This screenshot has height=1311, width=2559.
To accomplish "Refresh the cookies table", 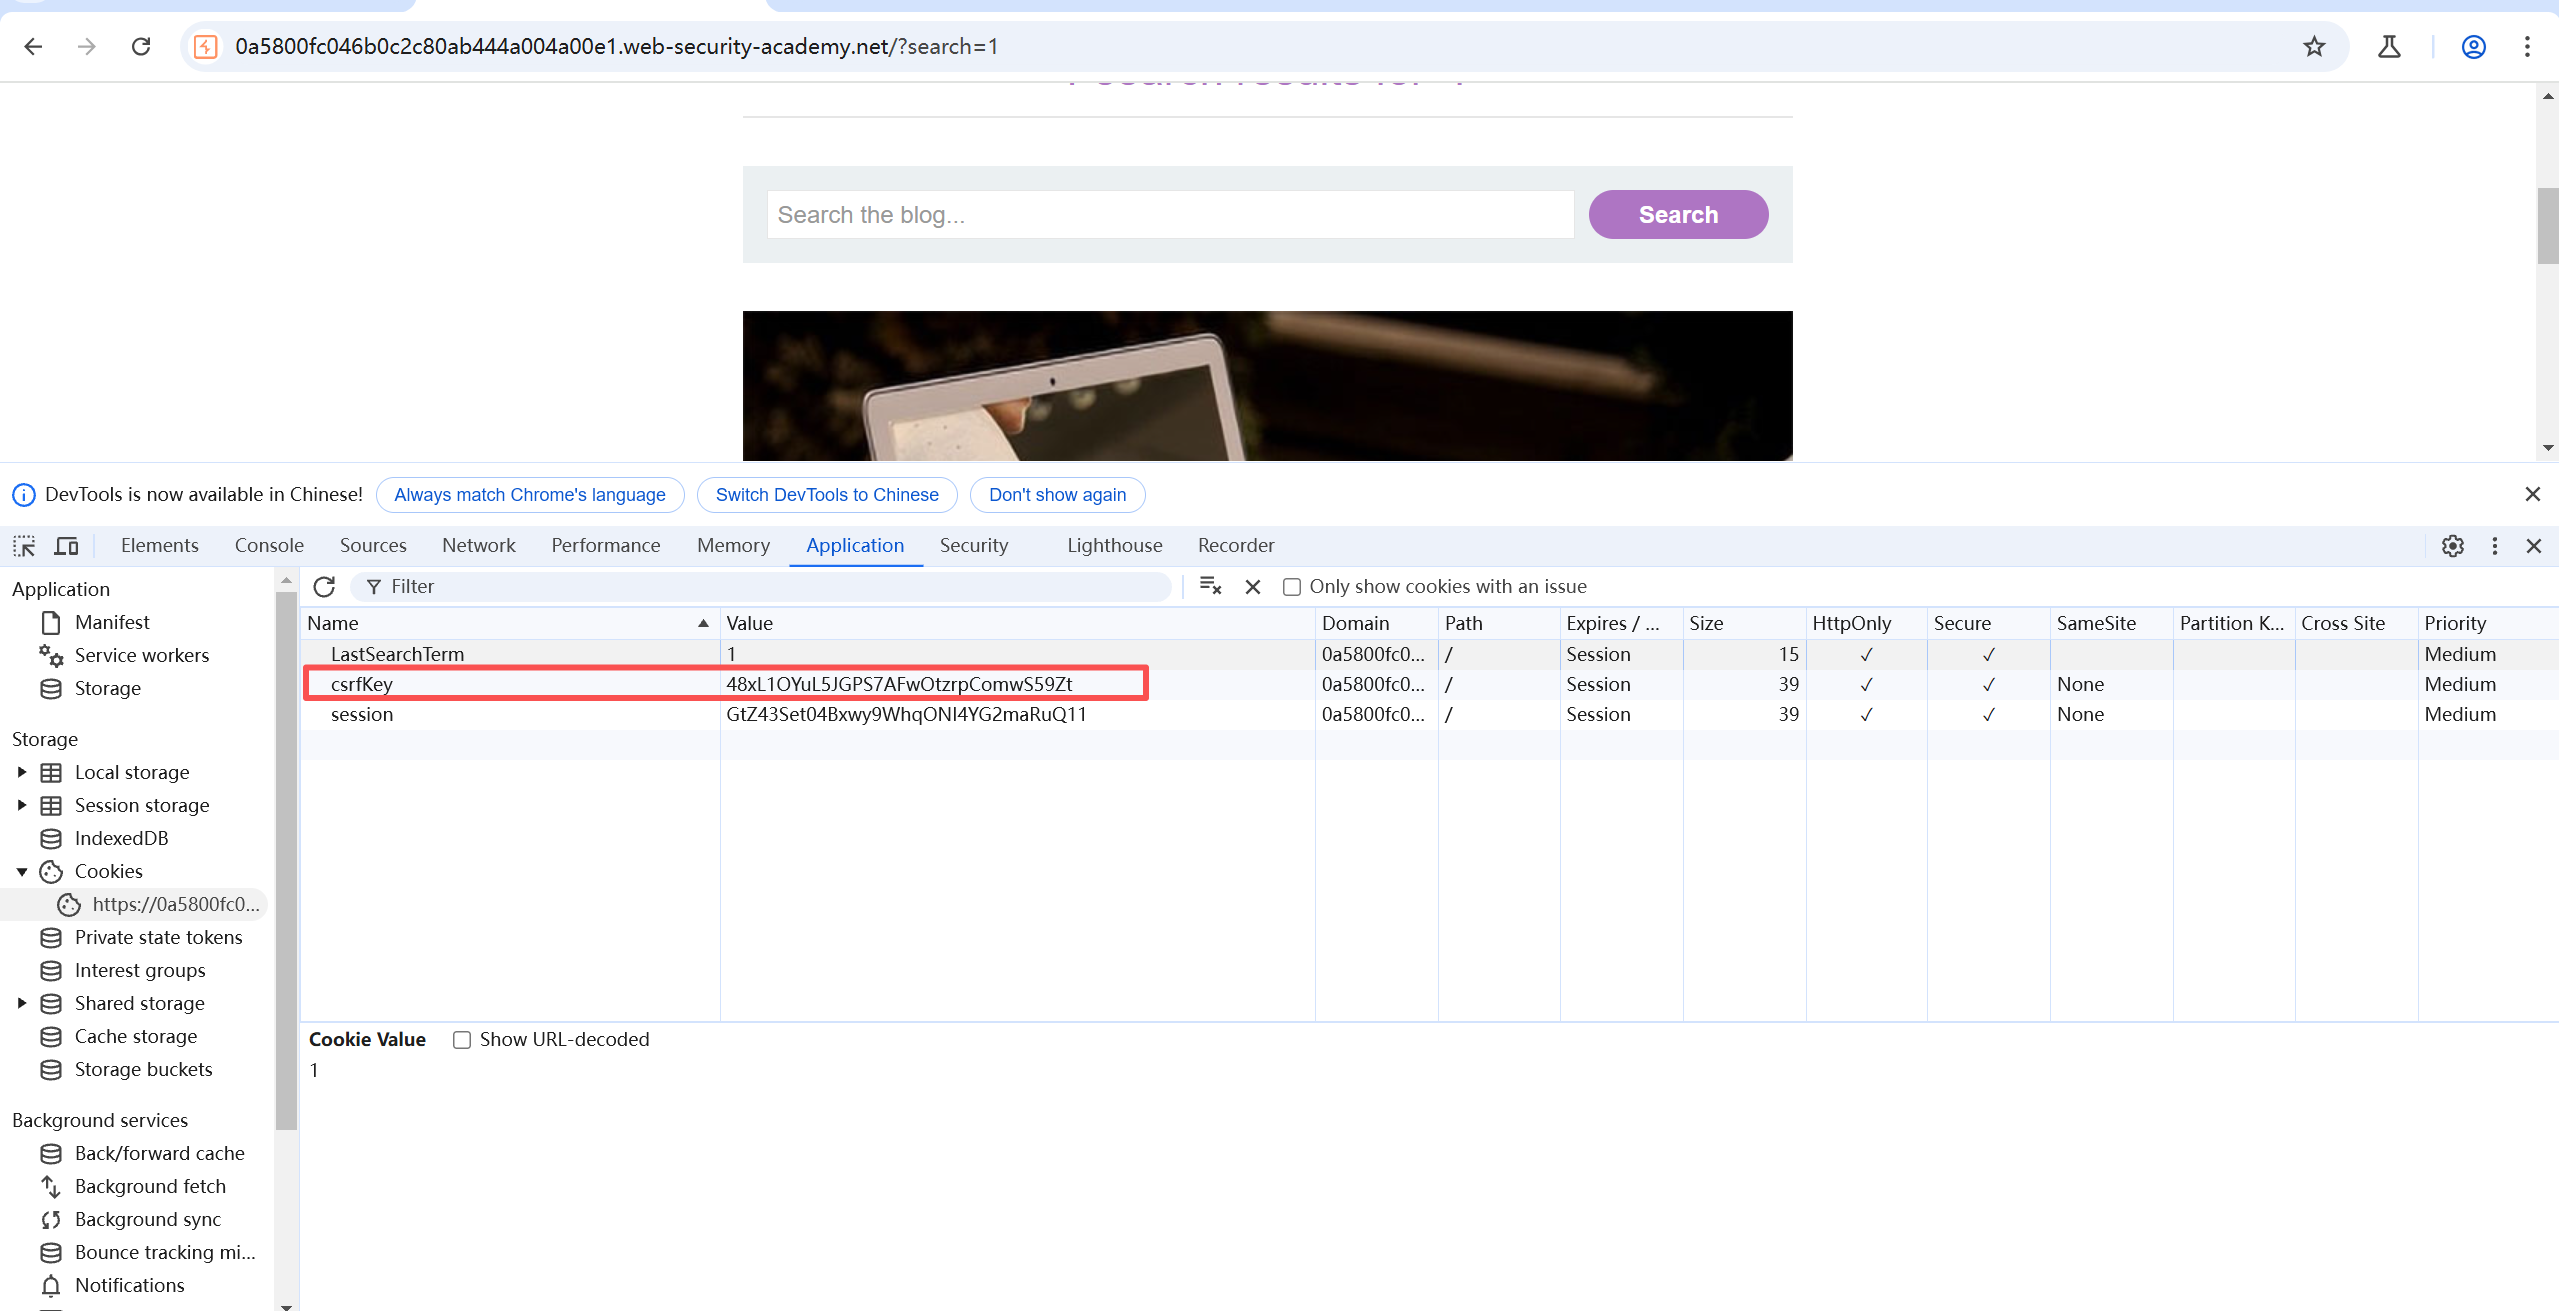I will (x=324, y=587).
